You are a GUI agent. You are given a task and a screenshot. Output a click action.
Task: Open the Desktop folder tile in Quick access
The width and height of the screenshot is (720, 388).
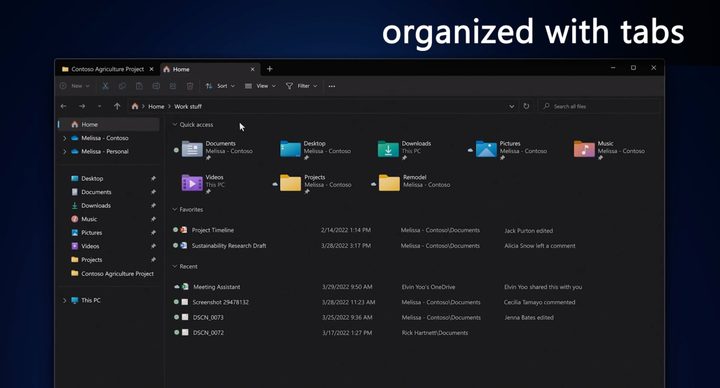(315, 150)
